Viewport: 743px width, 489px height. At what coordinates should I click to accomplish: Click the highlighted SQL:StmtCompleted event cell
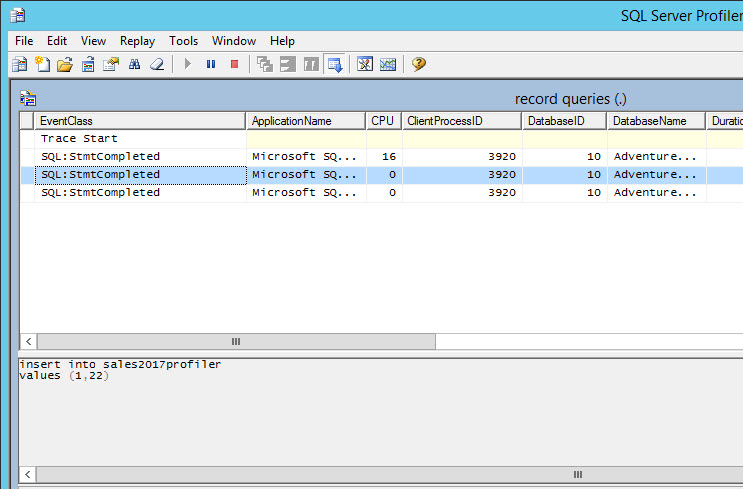tap(141, 175)
